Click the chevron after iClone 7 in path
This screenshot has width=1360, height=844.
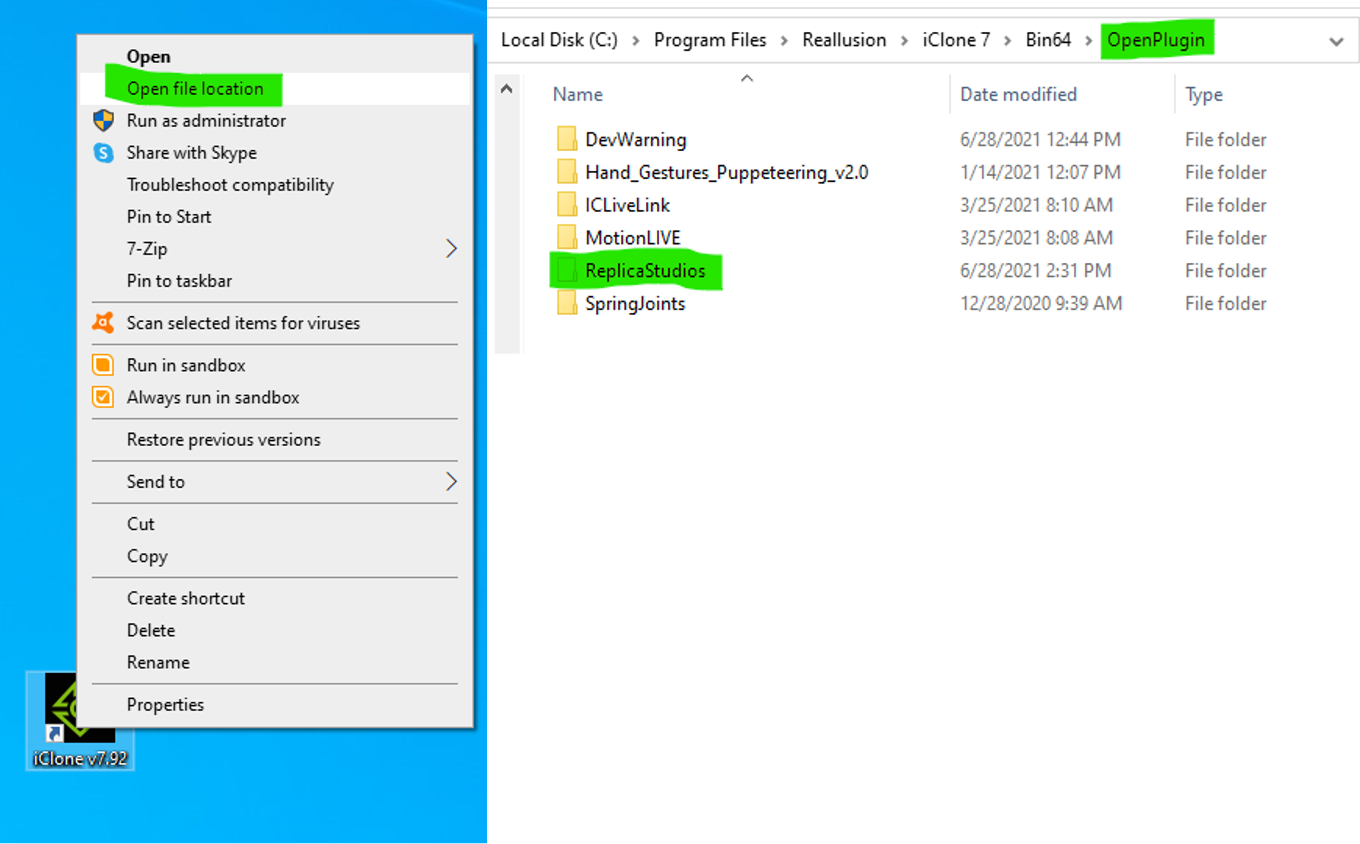pos(1008,41)
